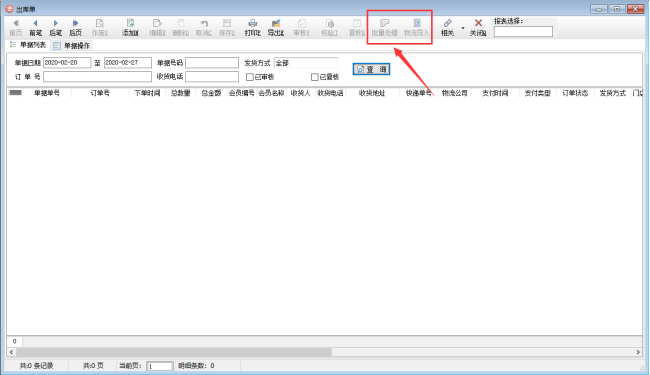Click the 订单号 input field

click(x=97, y=77)
